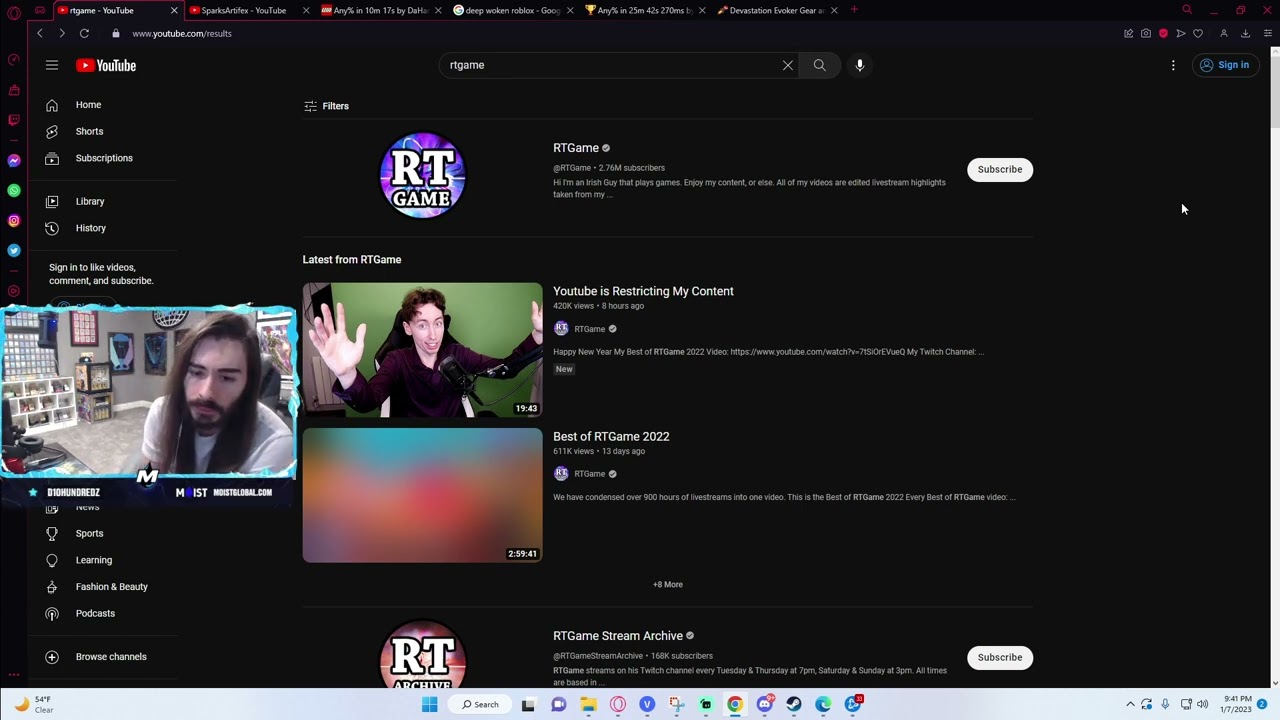Close the rtgame YouTube tab
The image size is (1280, 720).
[x=174, y=10]
